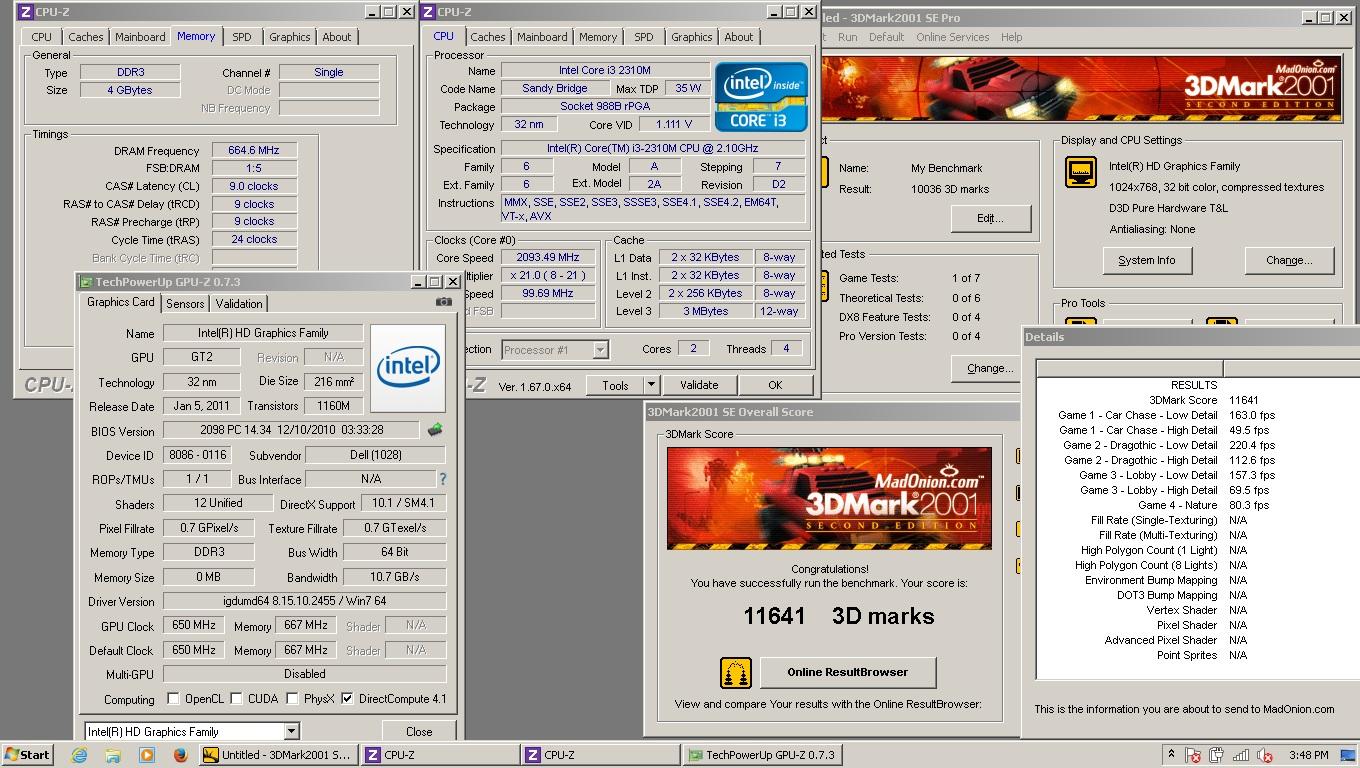Expand the Tools button dropdown arrow
Viewport: 1360px width, 768px height.
(650, 385)
